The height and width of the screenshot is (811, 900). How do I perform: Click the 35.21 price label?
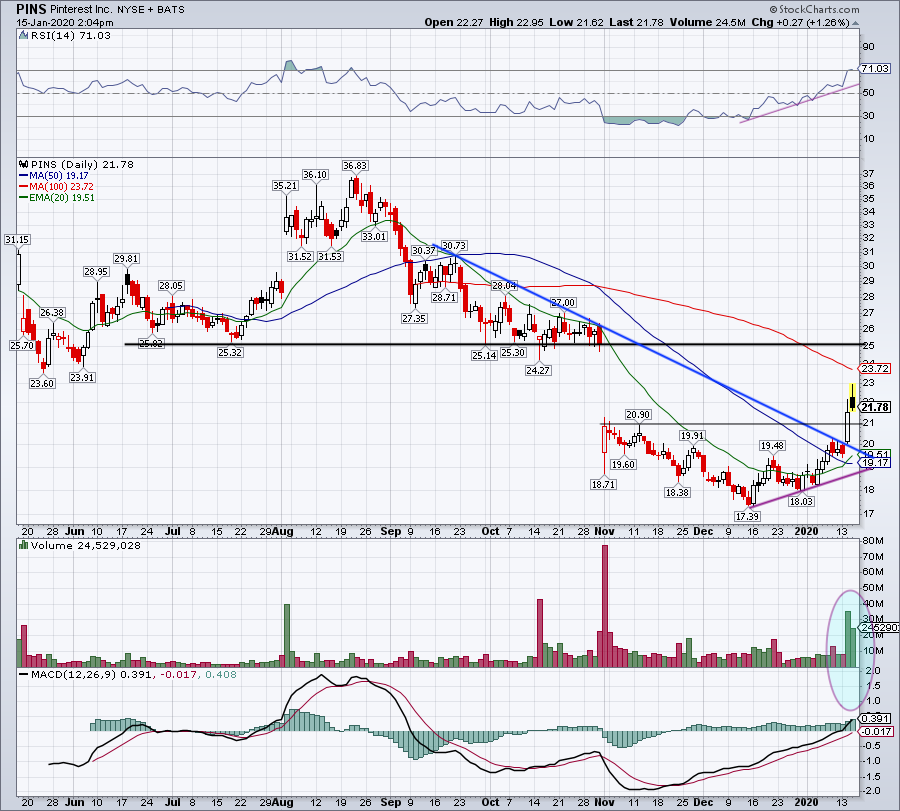coord(285,185)
